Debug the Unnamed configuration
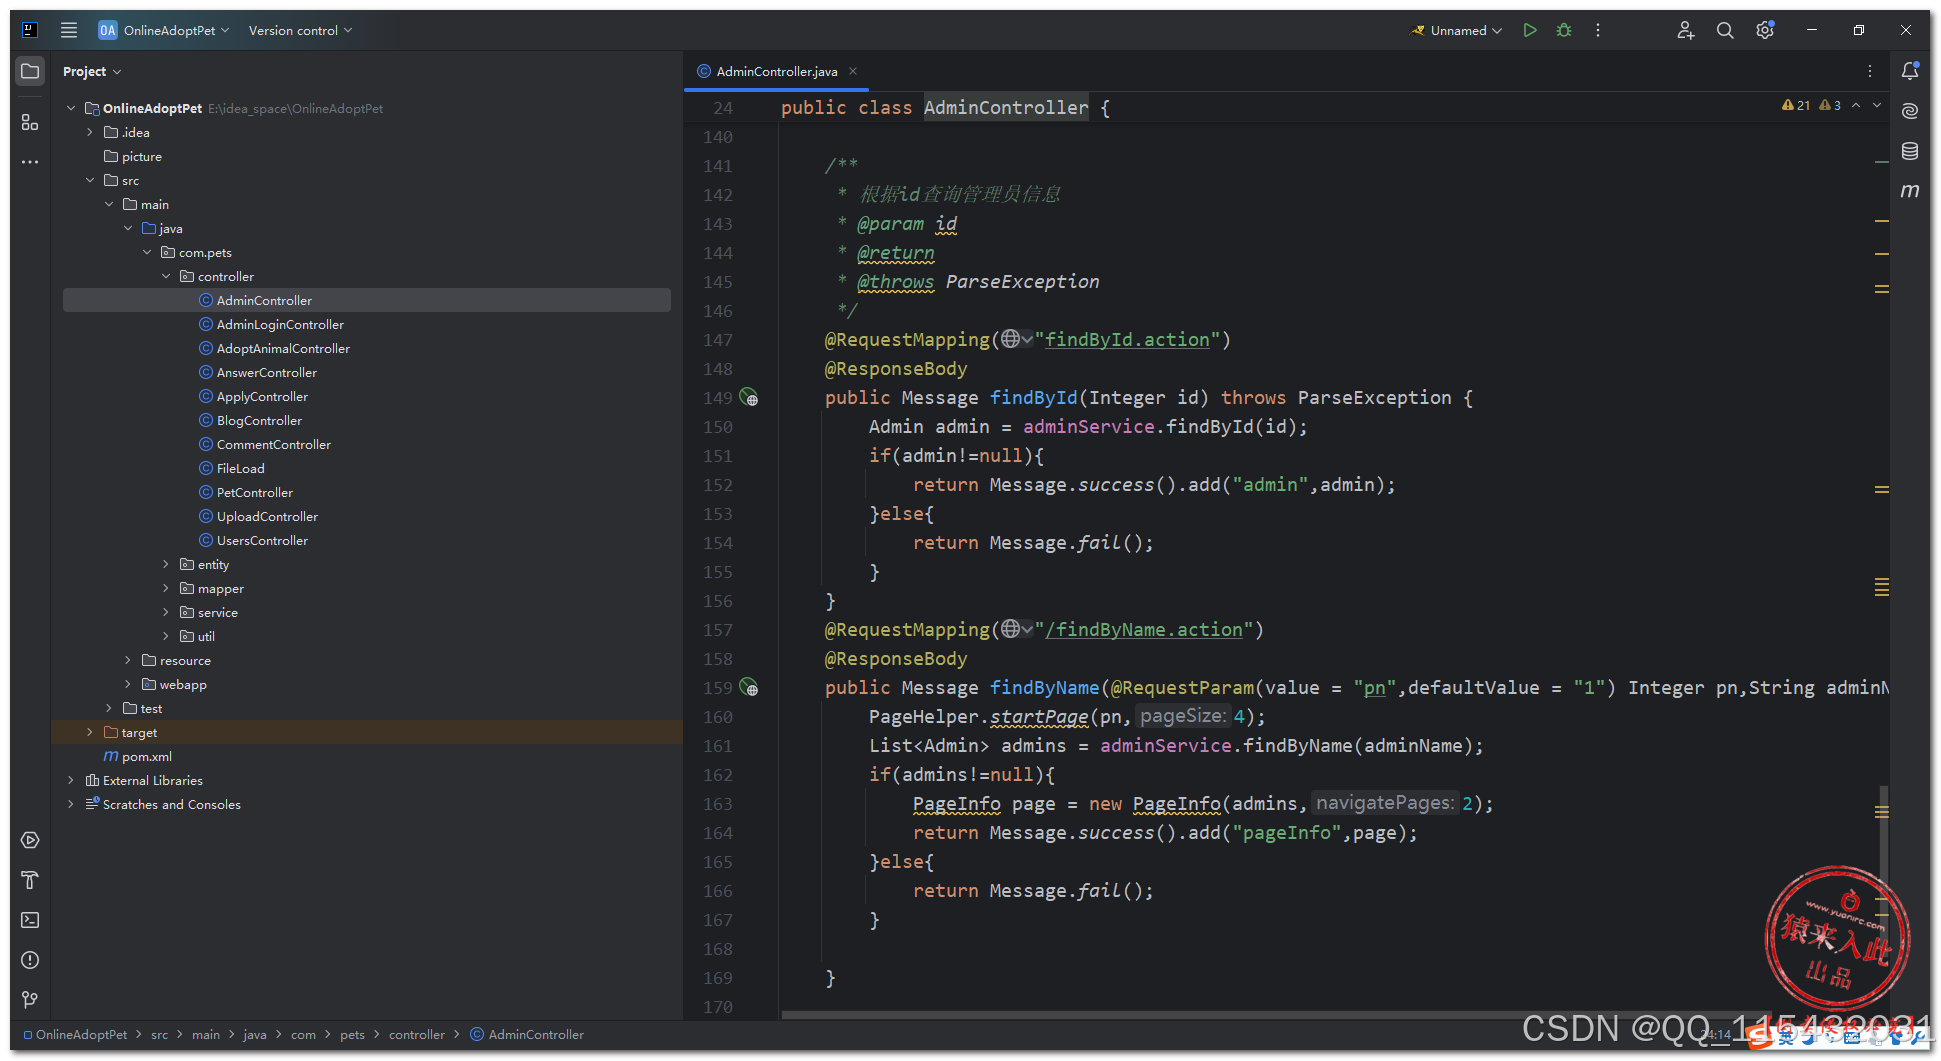The height and width of the screenshot is (1061, 1941). pyautogui.click(x=1564, y=30)
